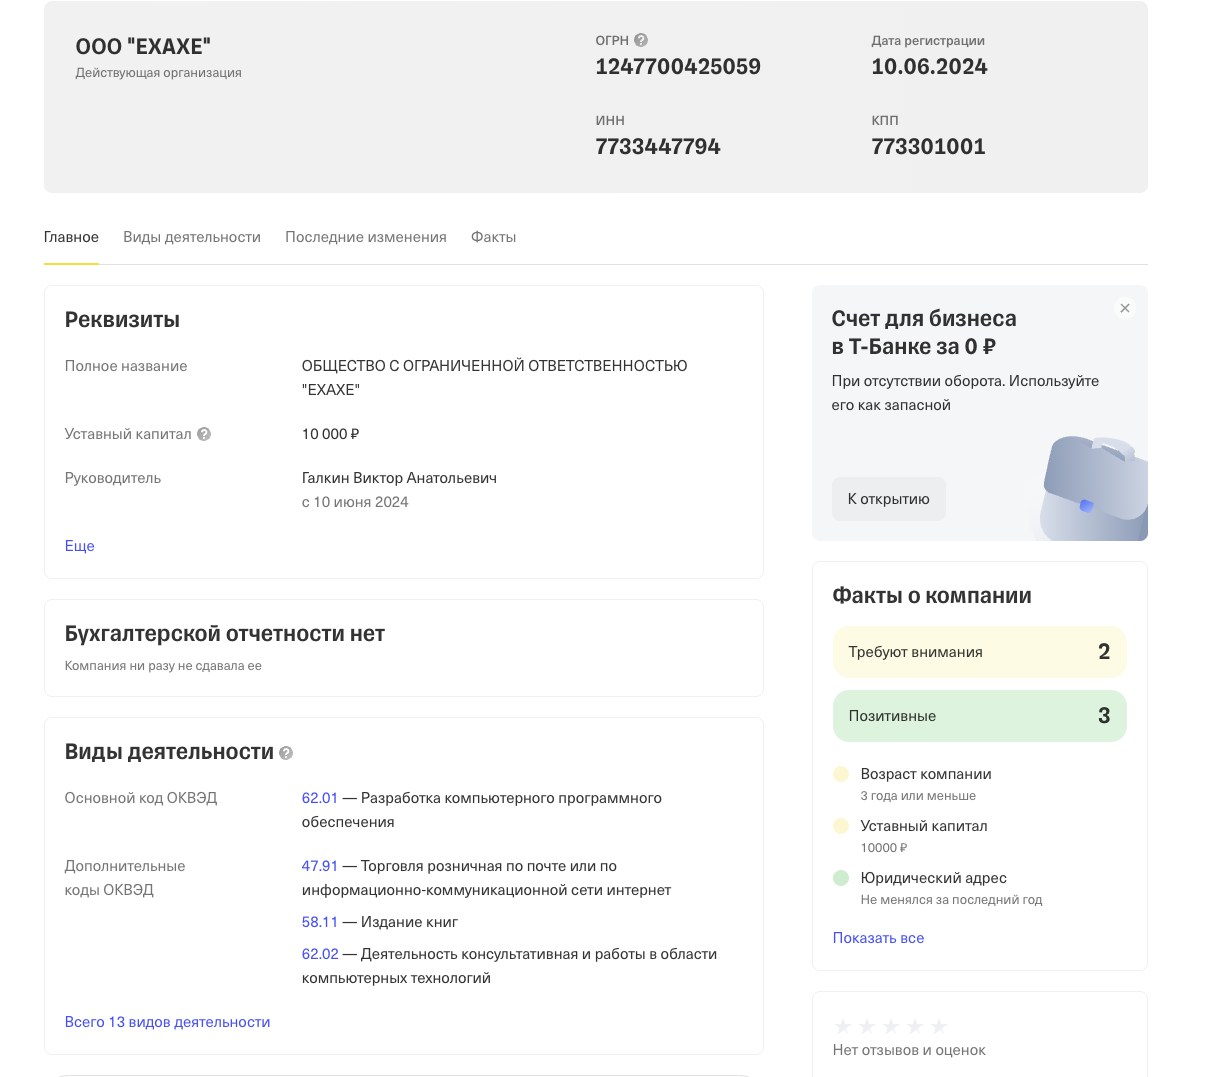This screenshot has height=1077, width=1214.
Task: Open the Виды деятельности tab
Action: (x=192, y=237)
